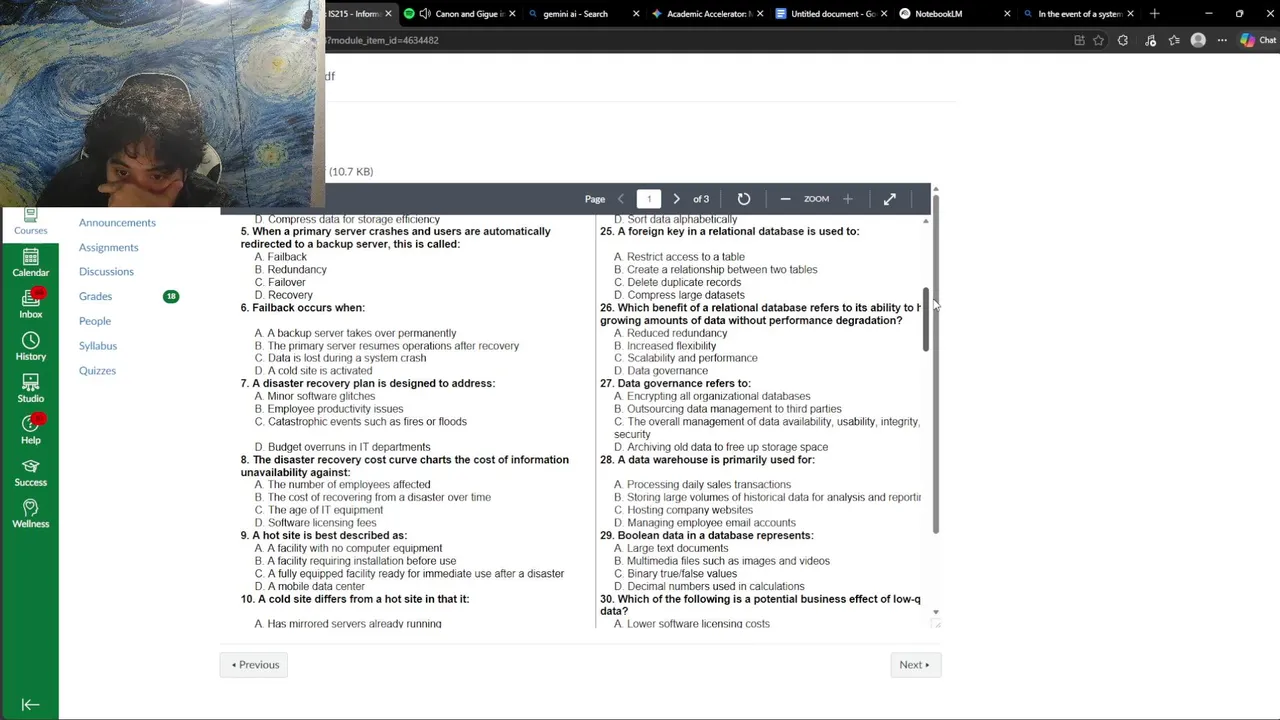Open Quizzes course link

[x=97, y=370]
